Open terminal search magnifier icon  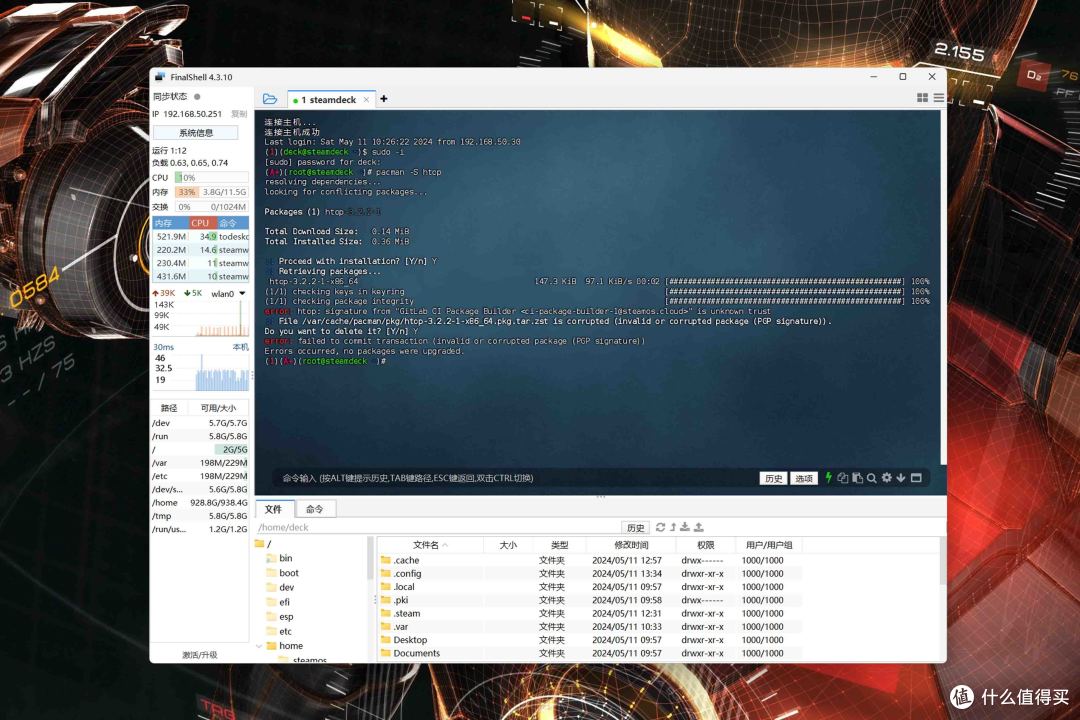coord(871,478)
